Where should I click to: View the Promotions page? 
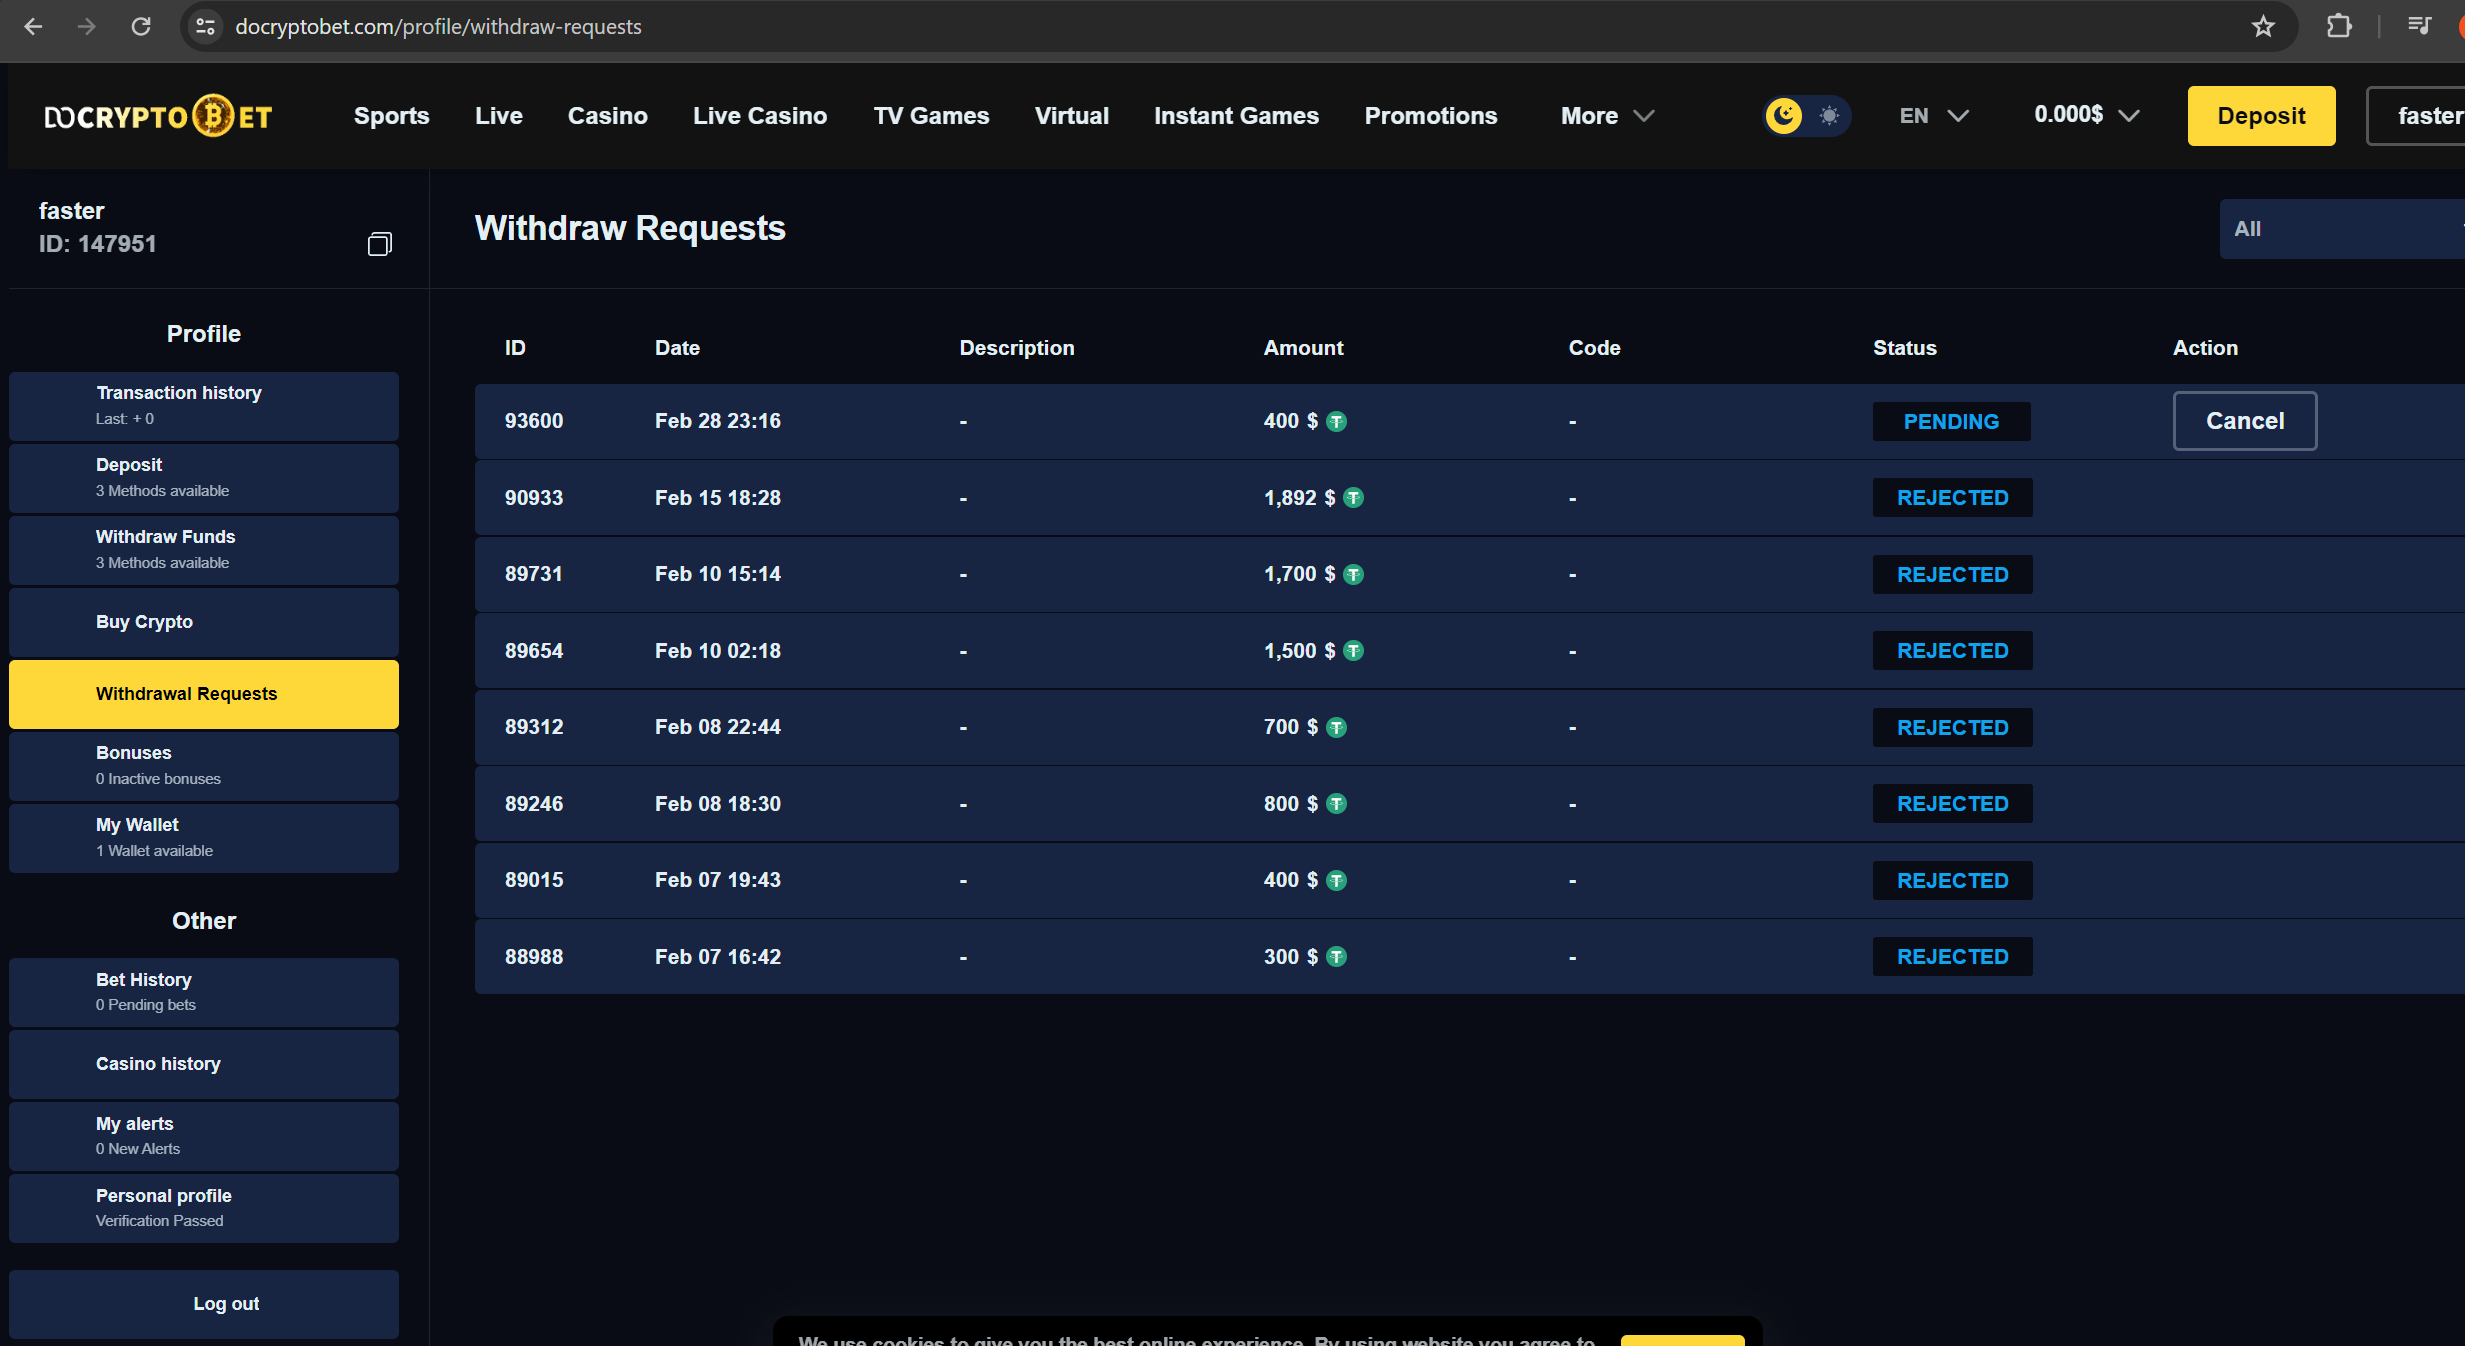[x=1431, y=116]
